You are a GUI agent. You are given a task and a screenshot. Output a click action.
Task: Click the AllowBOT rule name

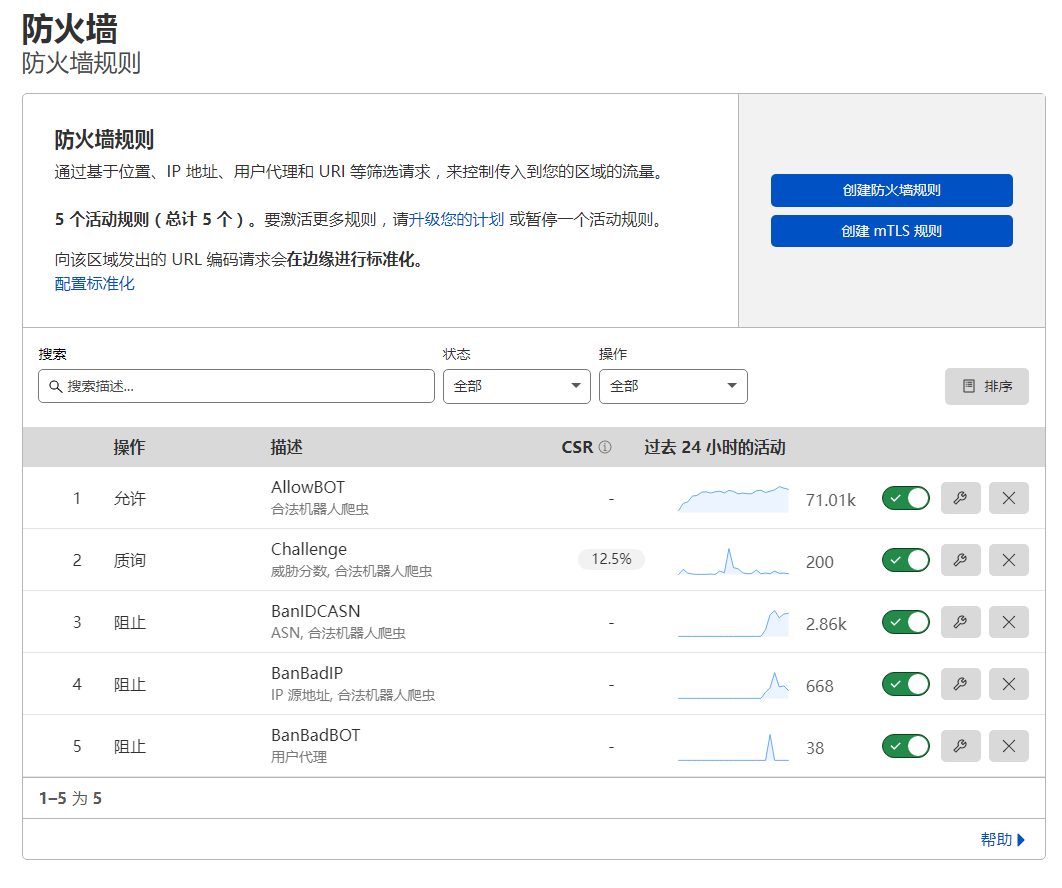tap(307, 487)
